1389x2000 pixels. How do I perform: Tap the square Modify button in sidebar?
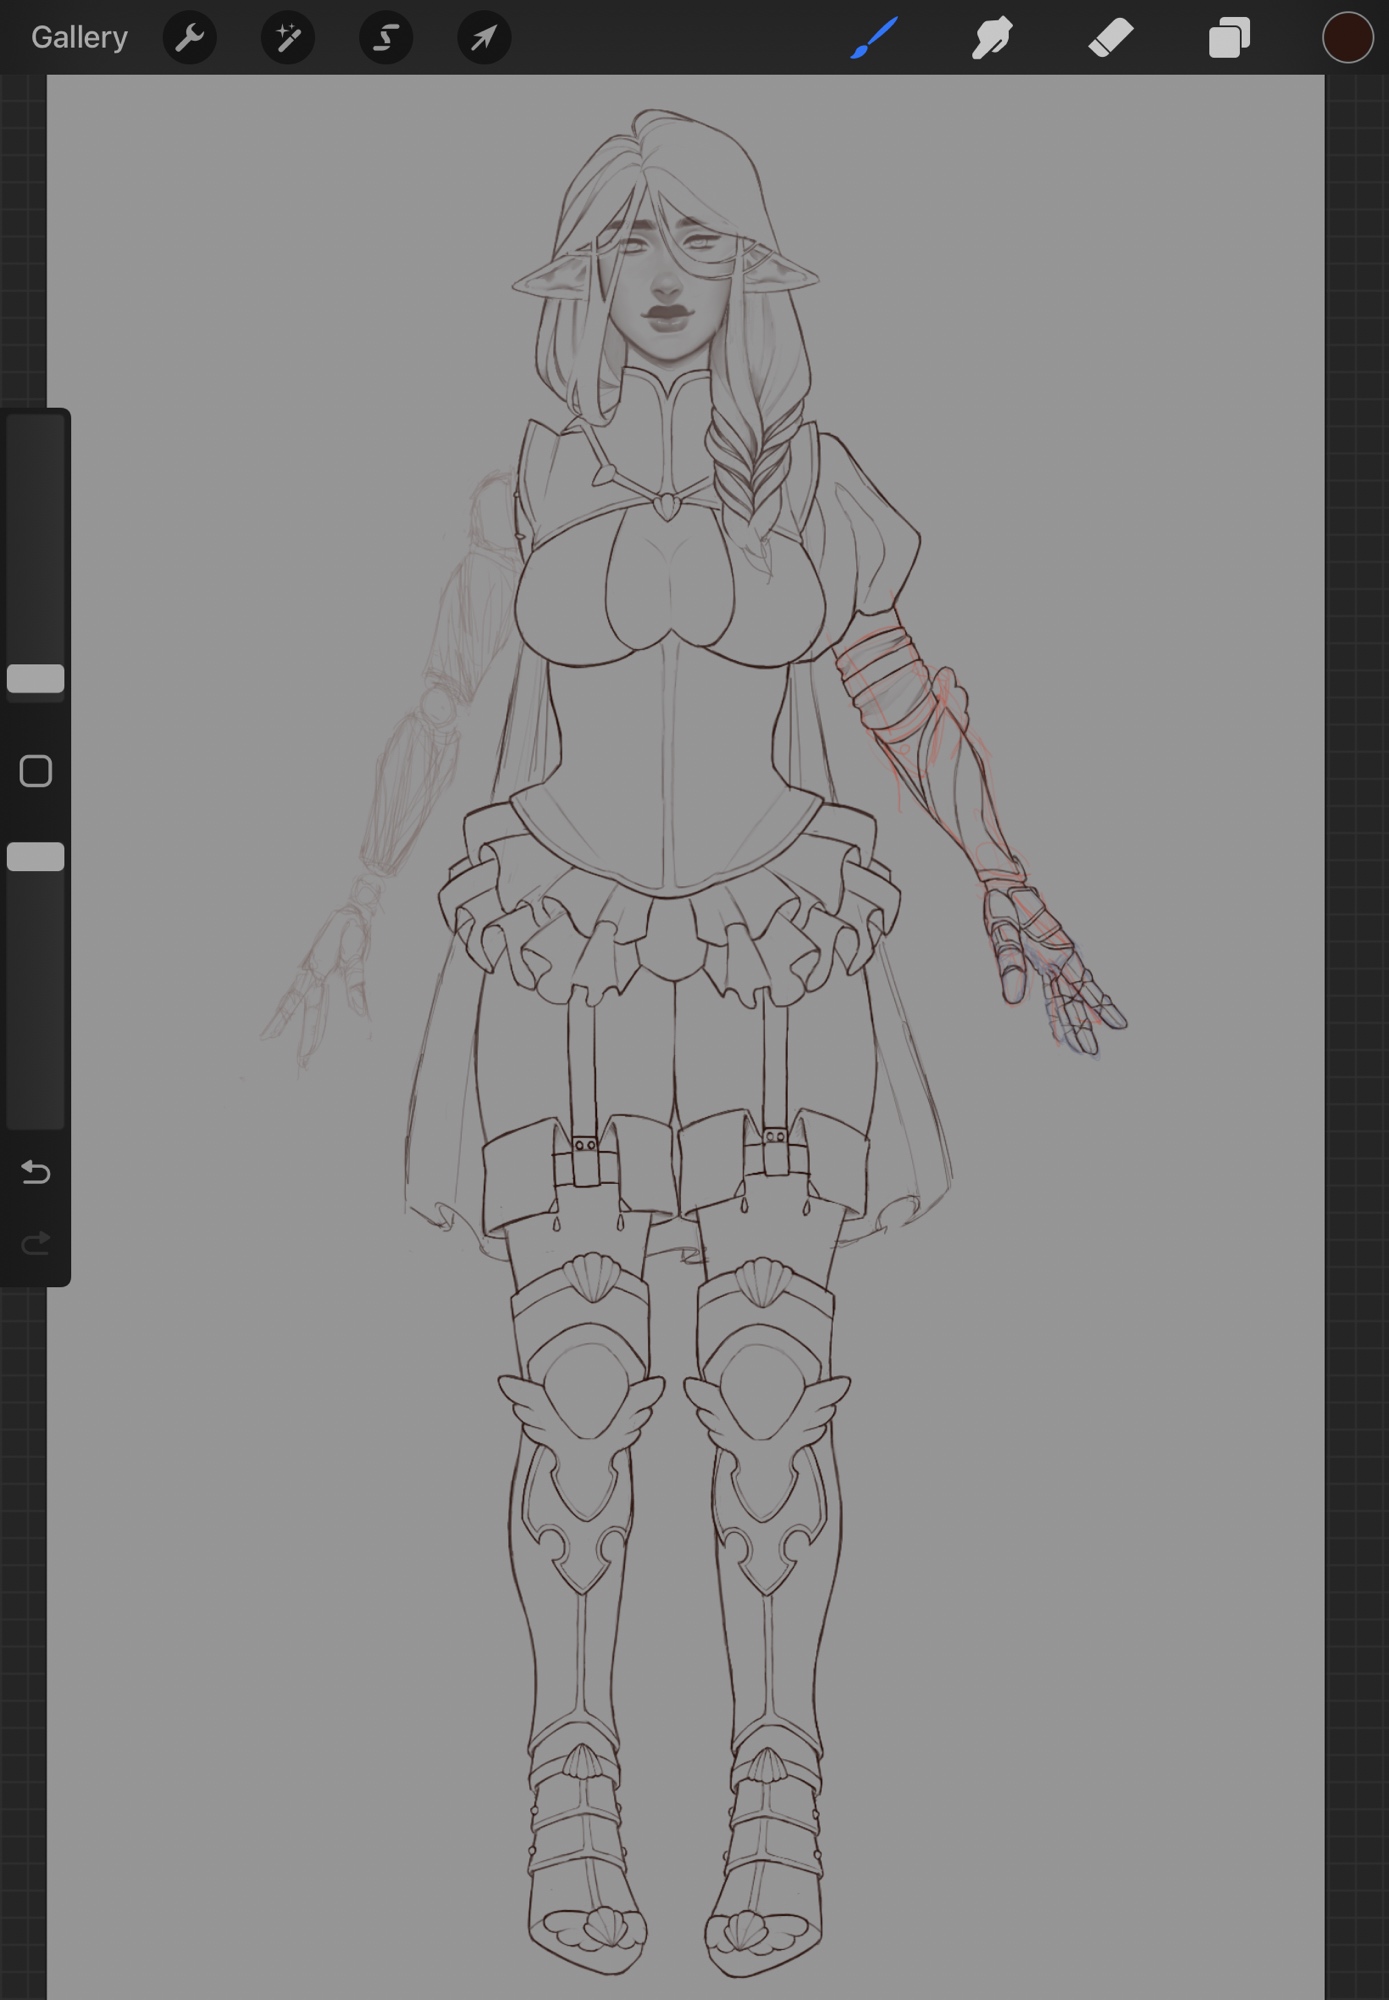pyautogui.click(x=36, y=771)
